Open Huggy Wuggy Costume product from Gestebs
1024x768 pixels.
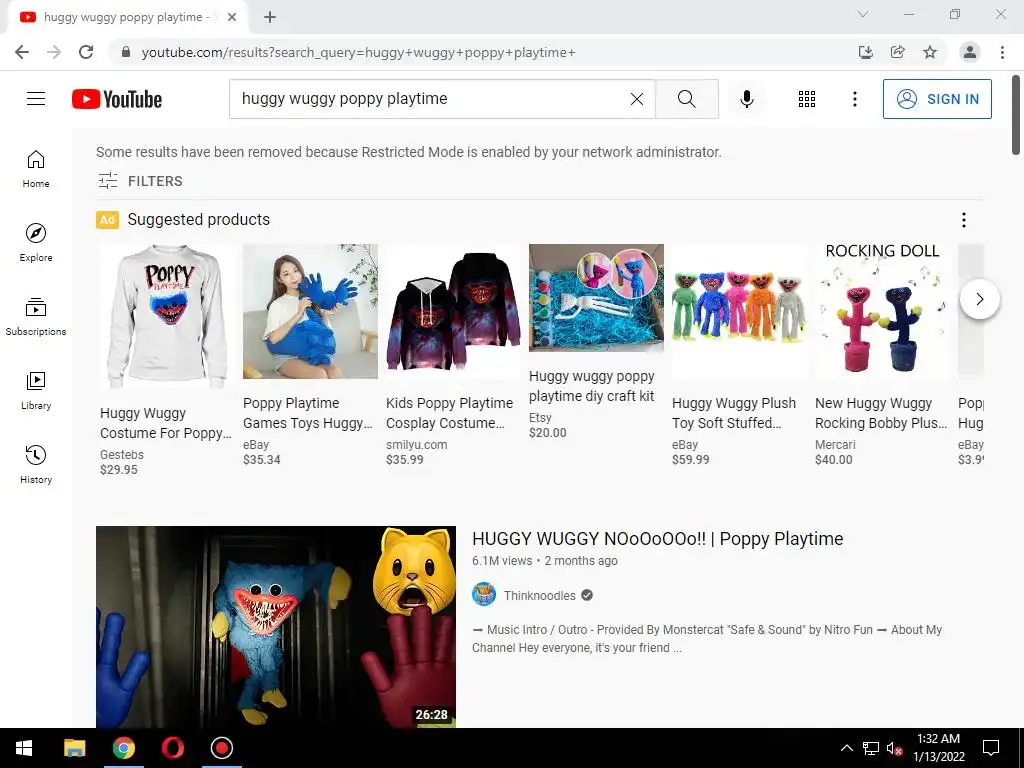167,423
